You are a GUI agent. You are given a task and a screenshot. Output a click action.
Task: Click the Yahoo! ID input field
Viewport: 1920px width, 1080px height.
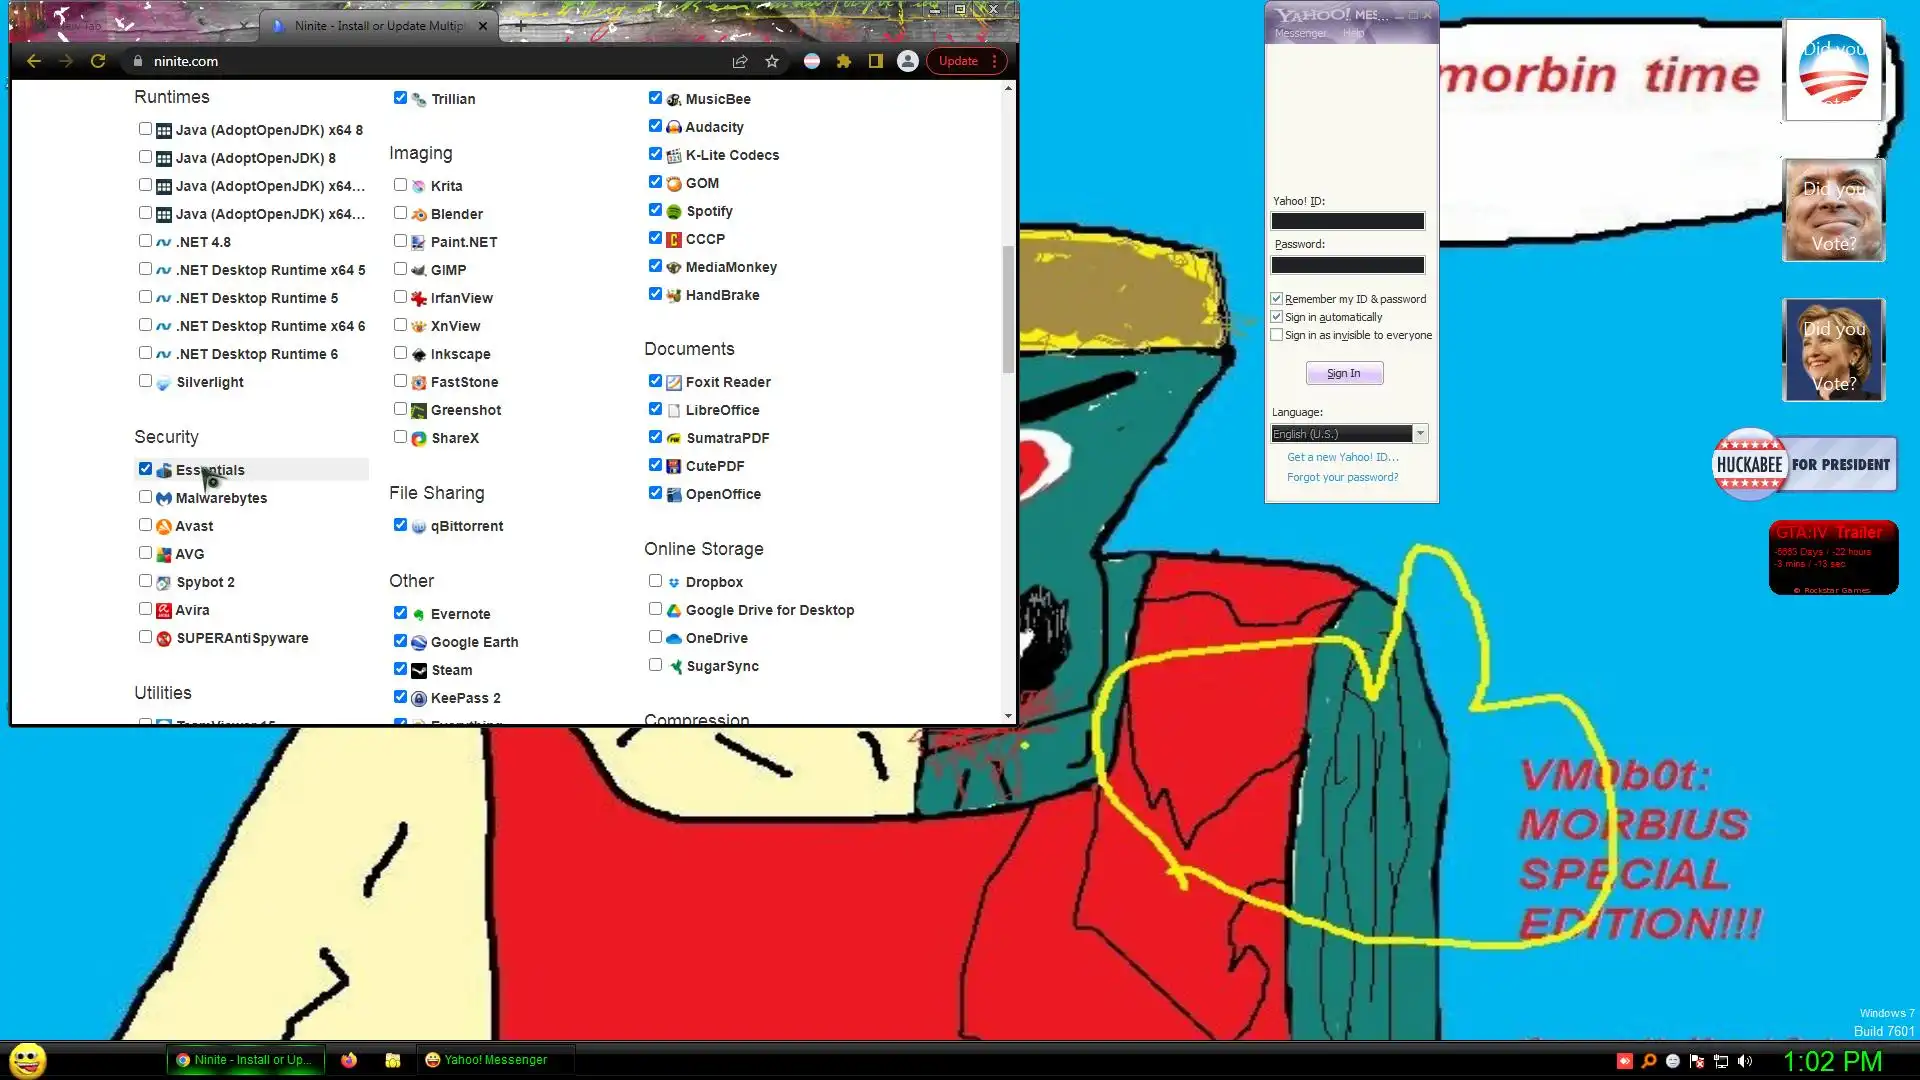(x=1347, y=221)
